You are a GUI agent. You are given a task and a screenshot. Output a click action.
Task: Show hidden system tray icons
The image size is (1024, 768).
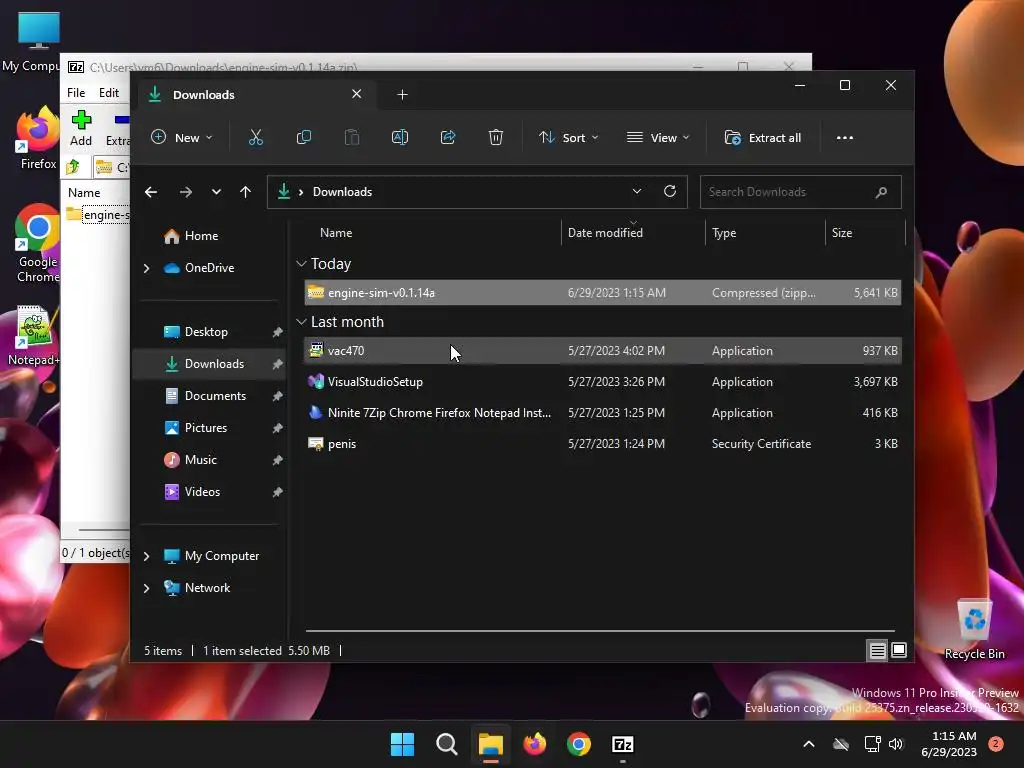point(808,744)
